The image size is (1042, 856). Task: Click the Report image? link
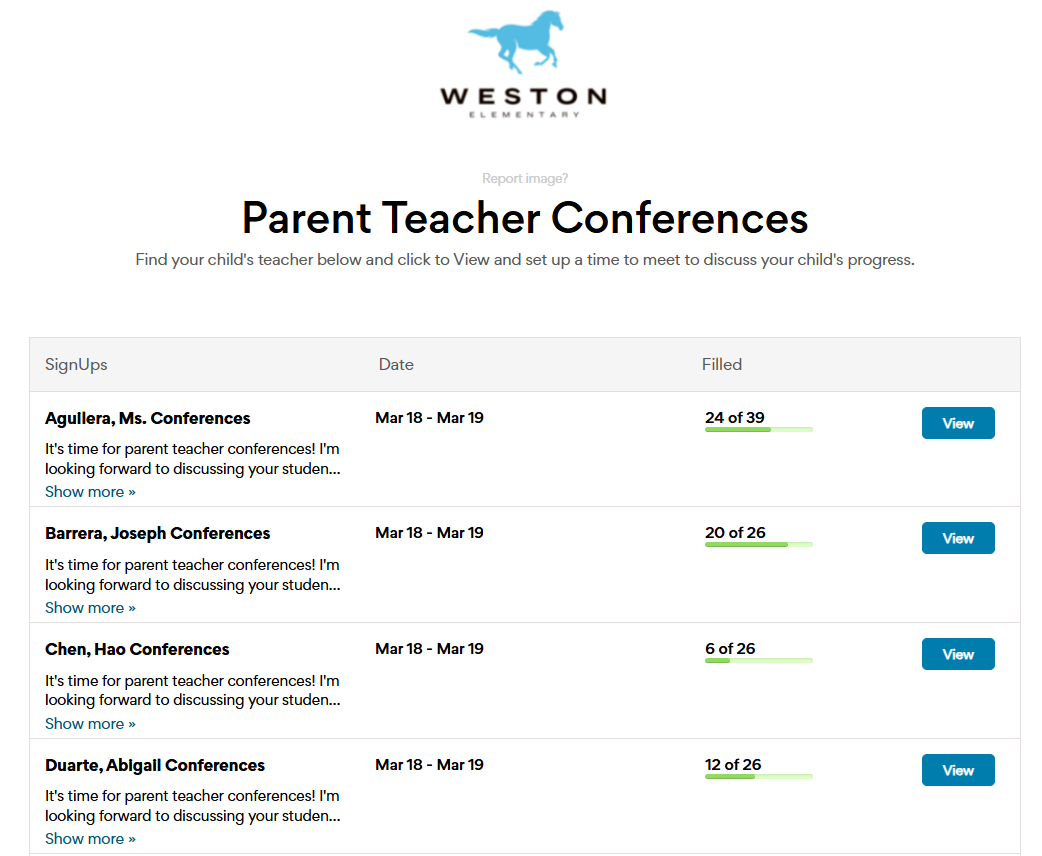point(524,178)
